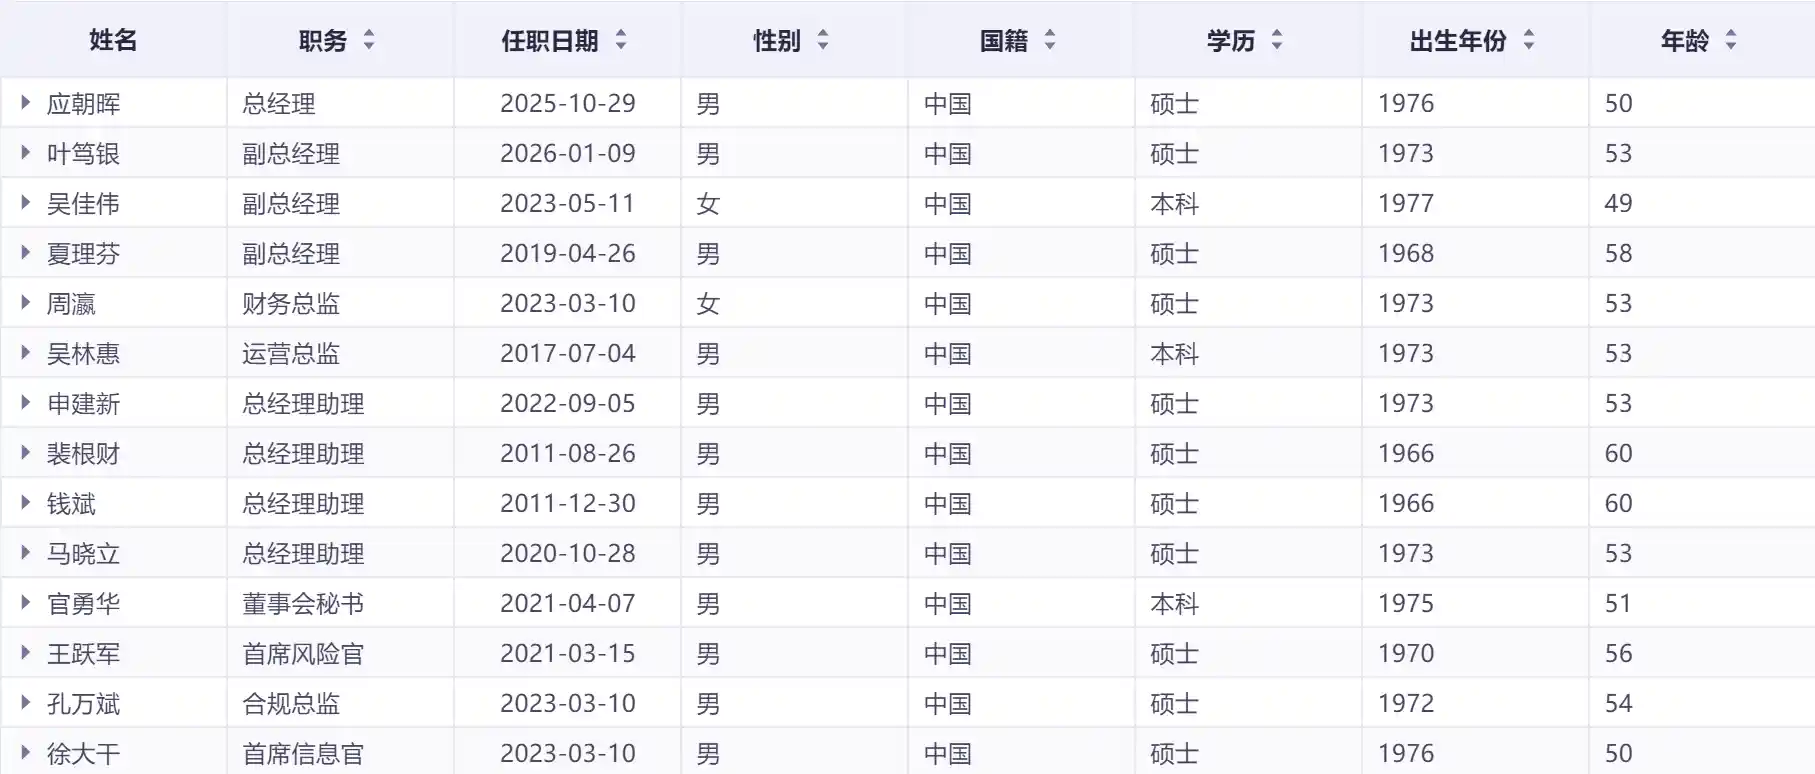This screenshot has height=774, width=1815.
Task: Select the name 叶笃银
Action: (83, 152)
